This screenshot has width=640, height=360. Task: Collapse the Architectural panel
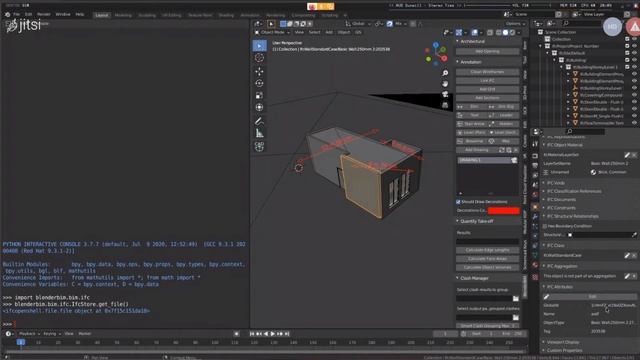(x=472, y=42)
